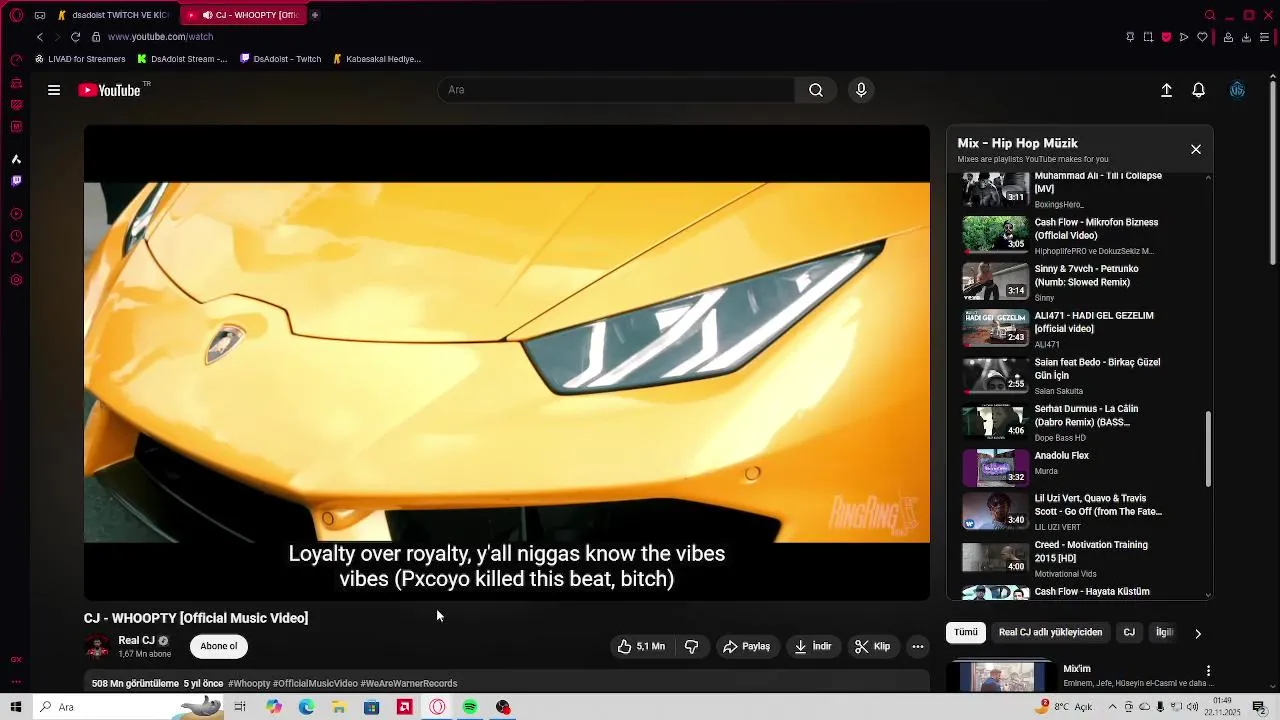This screenshot has width=1280, height=720.
Task: Close the Mix - Hip Hop Müzik playlist panel
Action: click(x=1196, y=149)
